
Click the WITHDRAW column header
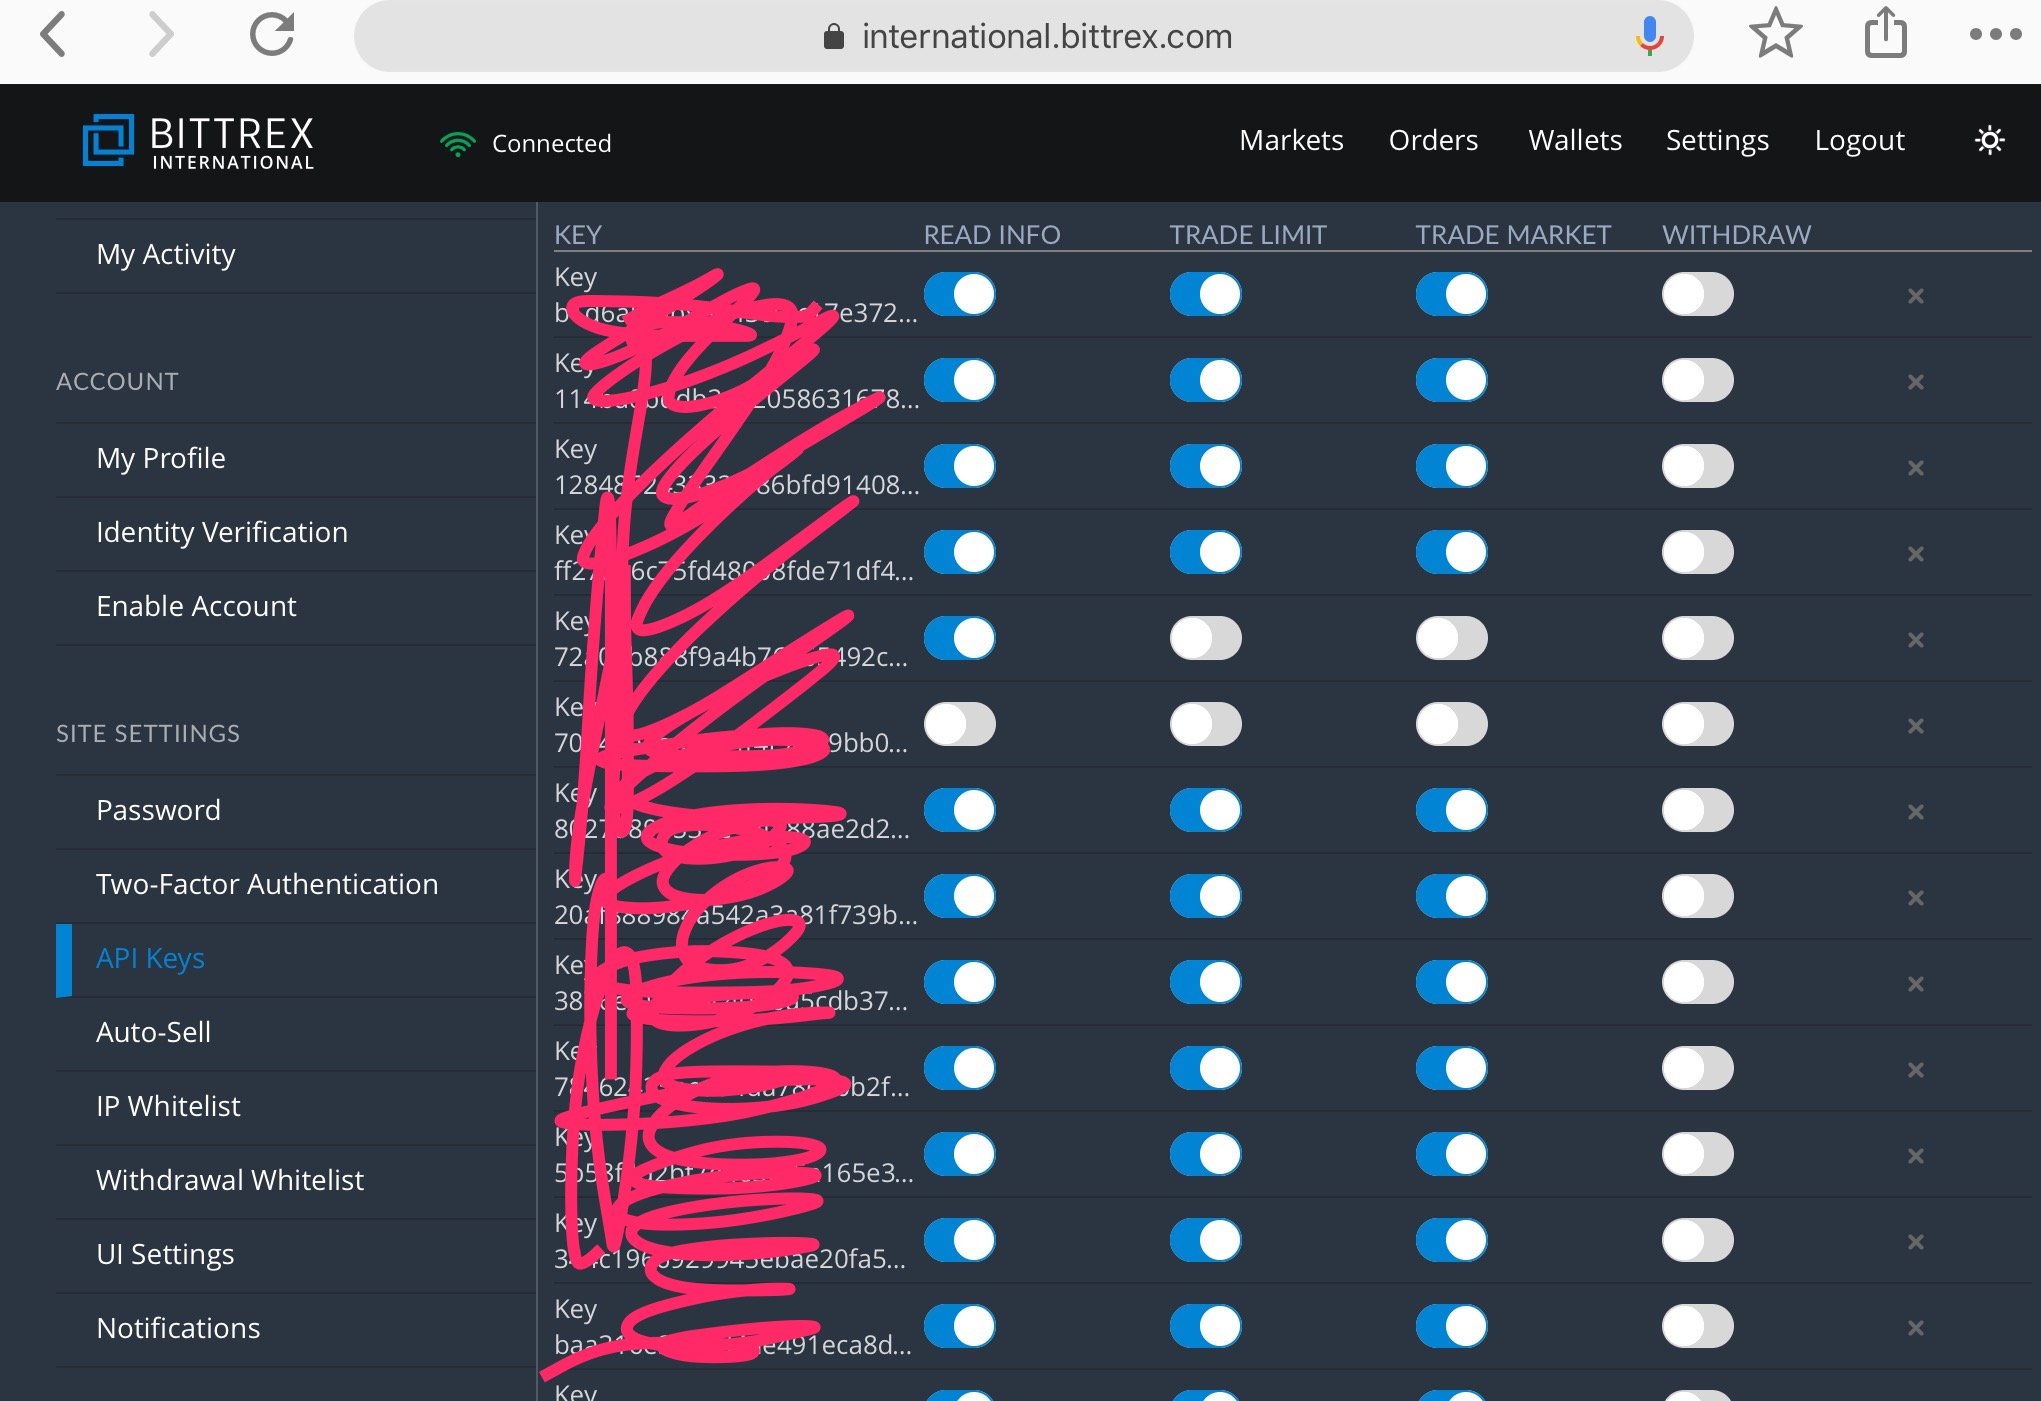point(1736,234)
